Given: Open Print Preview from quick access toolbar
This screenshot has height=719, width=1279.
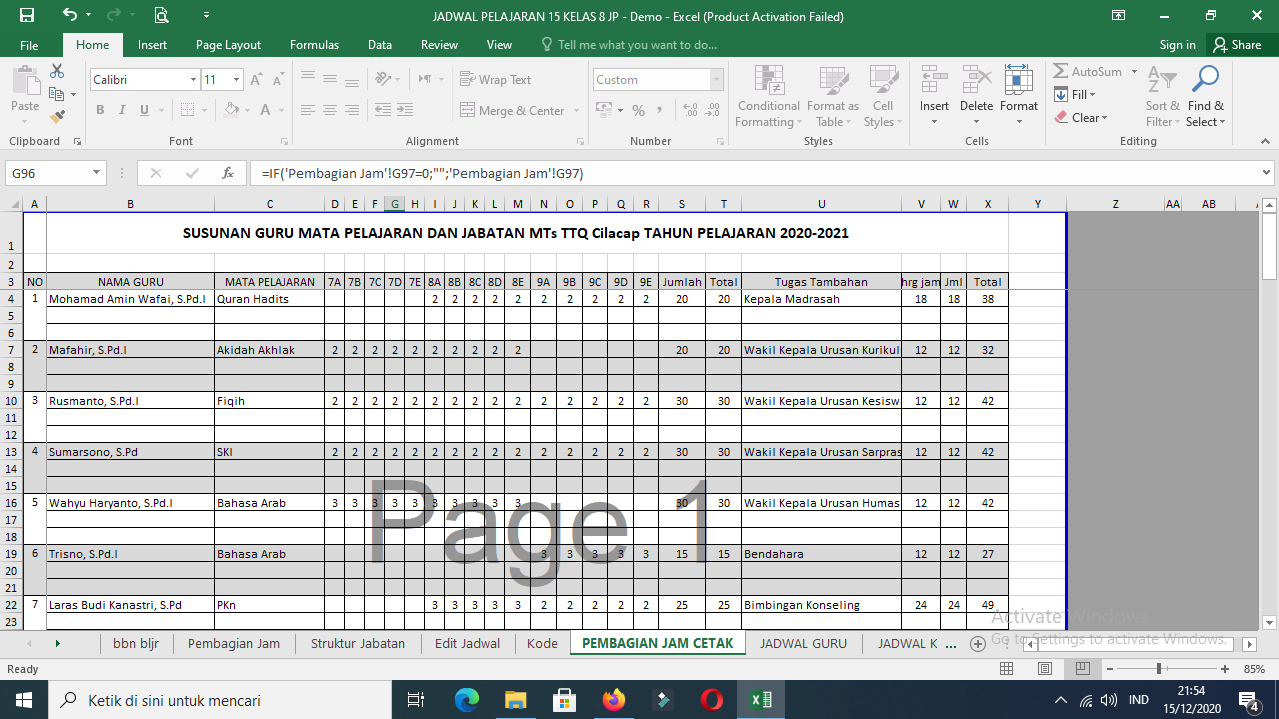Looking at the screenshot, I should [x=161, y=15].
